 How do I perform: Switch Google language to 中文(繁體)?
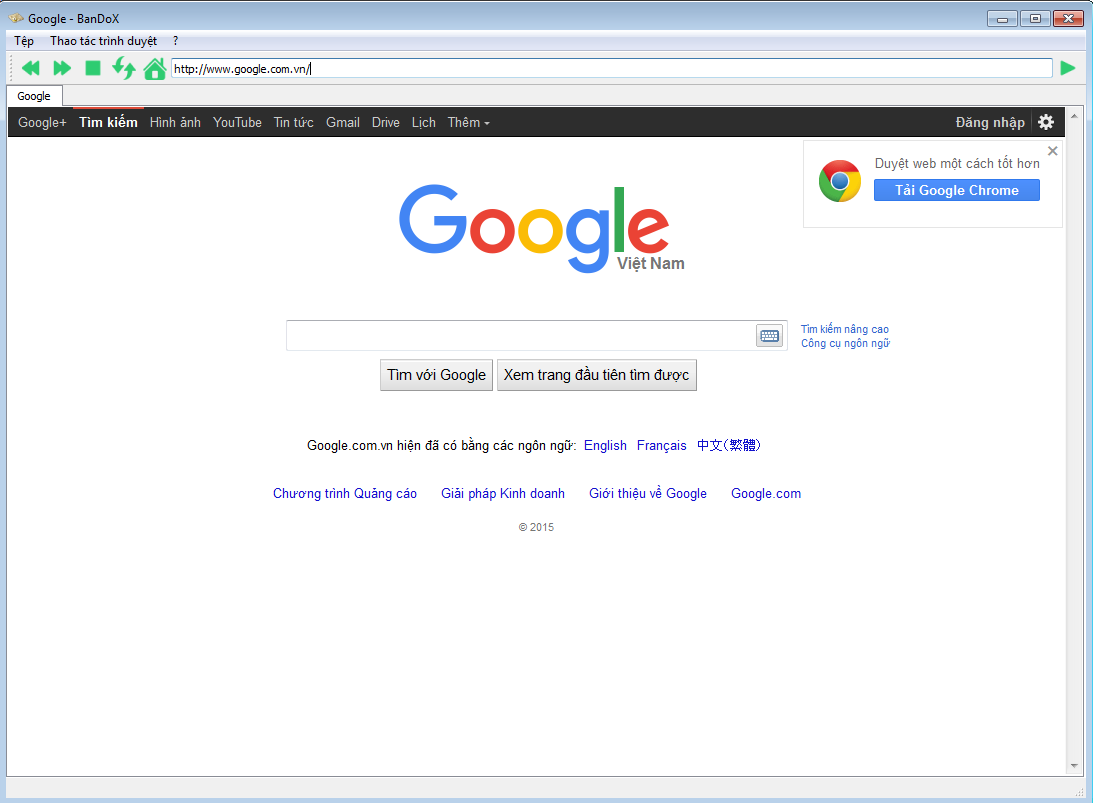coord(728,445)
